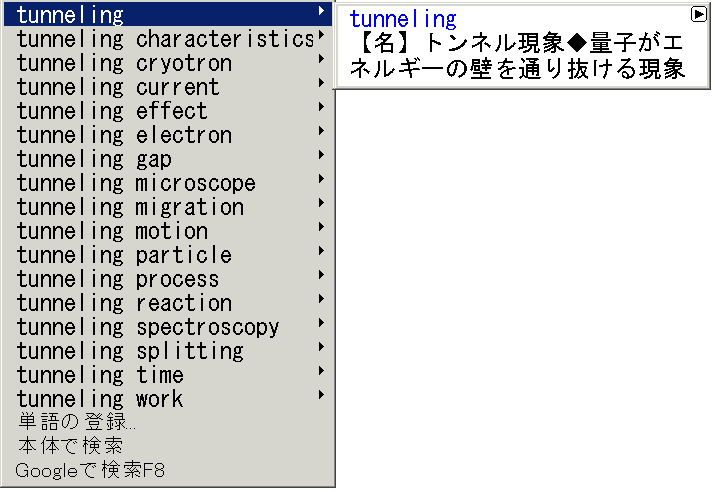Expand submenu arrow next to 'tunneling electron'

click(x=321, y=131)
